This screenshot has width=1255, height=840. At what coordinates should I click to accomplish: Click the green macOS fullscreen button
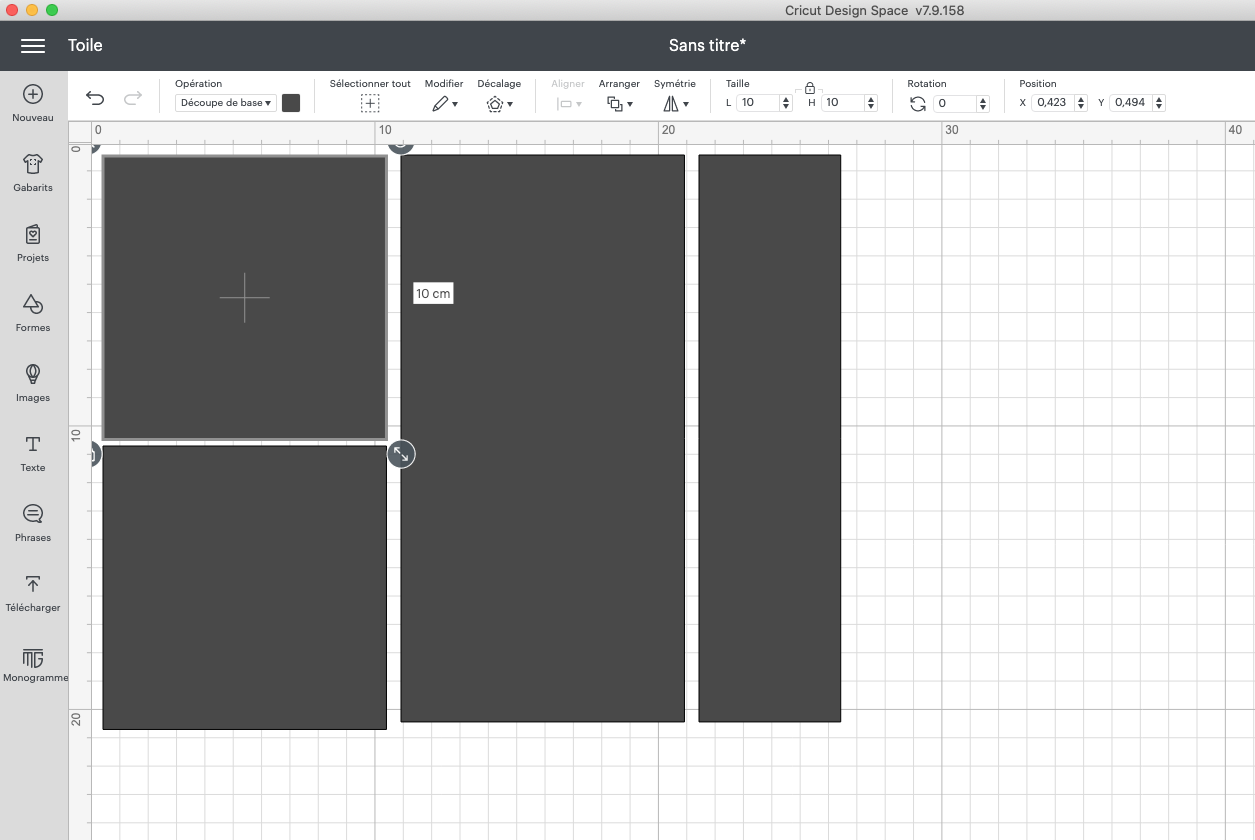(52, 10)
